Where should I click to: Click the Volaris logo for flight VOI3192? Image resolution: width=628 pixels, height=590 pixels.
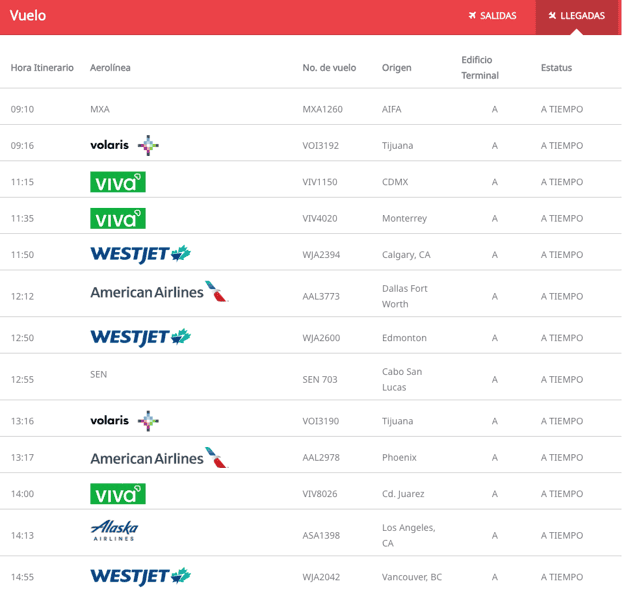124,145
